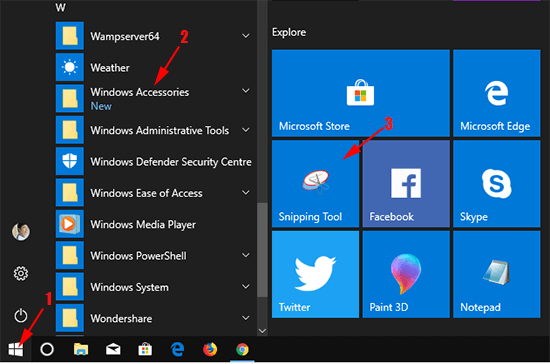Expand the Wampserver64 chevron
Screen dimensions: 550x364
point(246,36)
